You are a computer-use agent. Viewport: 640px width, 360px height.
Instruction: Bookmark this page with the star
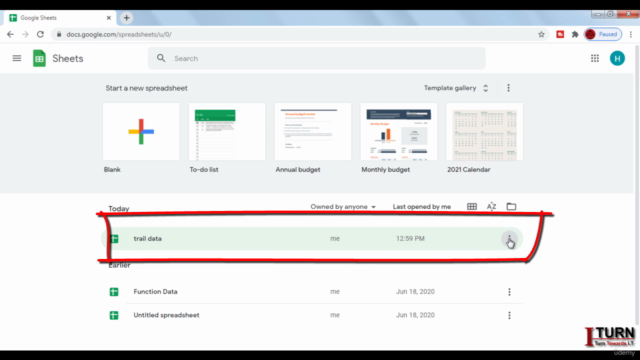coord(541,34)
